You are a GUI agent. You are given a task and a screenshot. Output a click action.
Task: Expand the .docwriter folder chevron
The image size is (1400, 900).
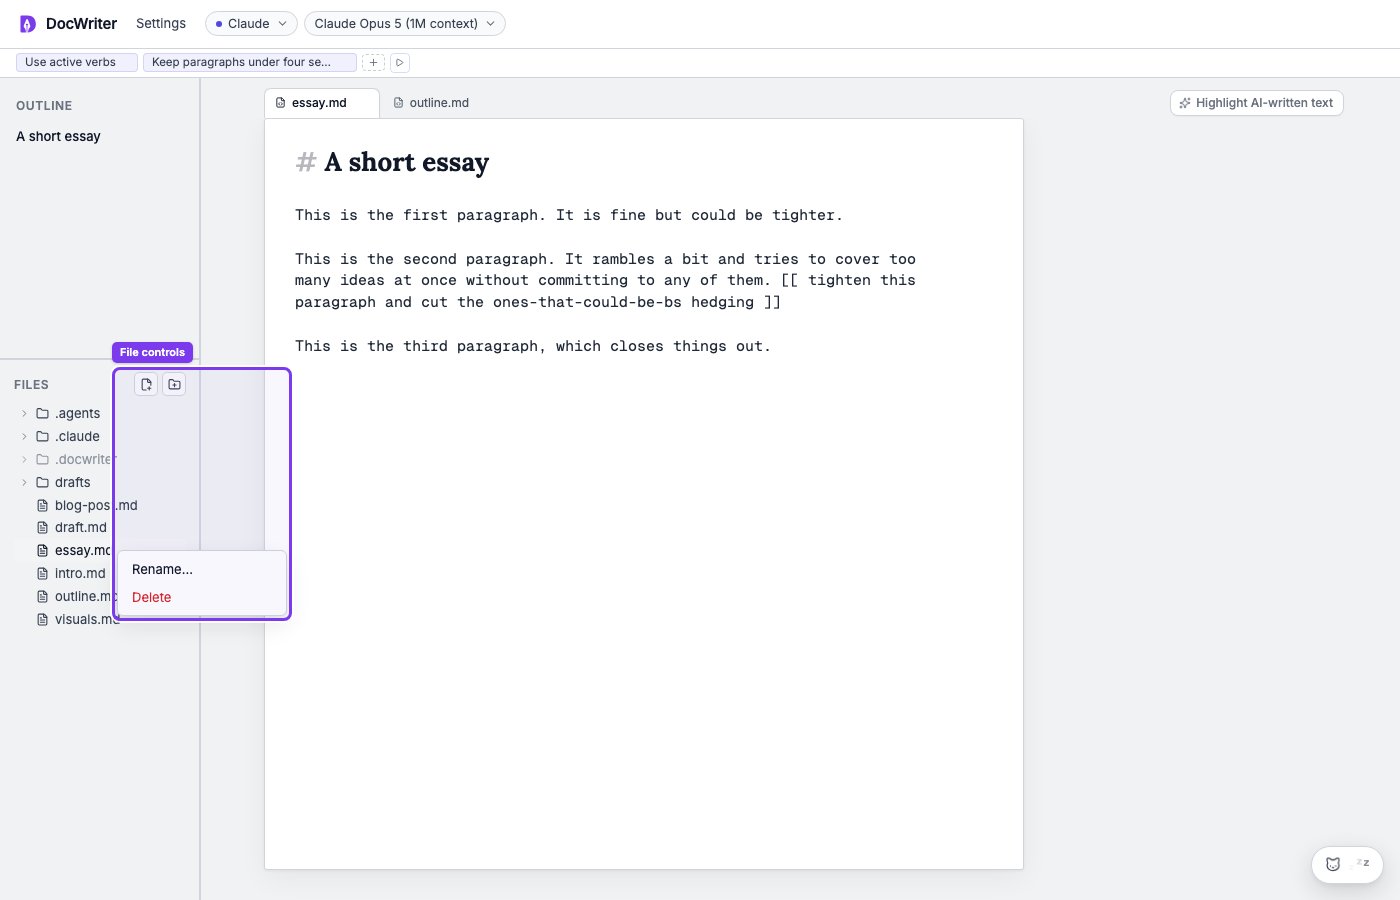click(24, 459)
